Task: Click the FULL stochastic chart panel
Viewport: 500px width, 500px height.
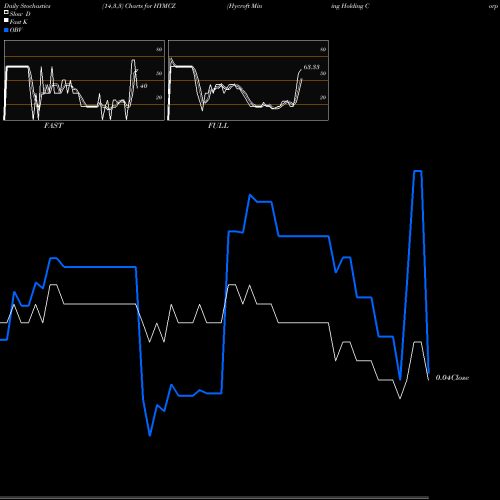Action: pos(248,80)
